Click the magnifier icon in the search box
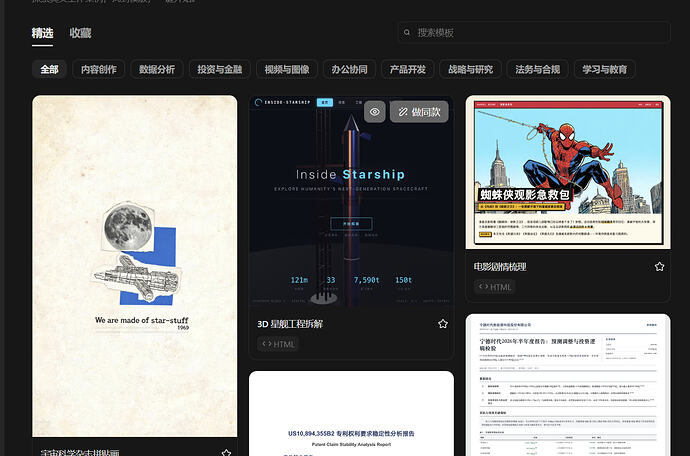Screen dimensions: 690x456 point(407,33)
